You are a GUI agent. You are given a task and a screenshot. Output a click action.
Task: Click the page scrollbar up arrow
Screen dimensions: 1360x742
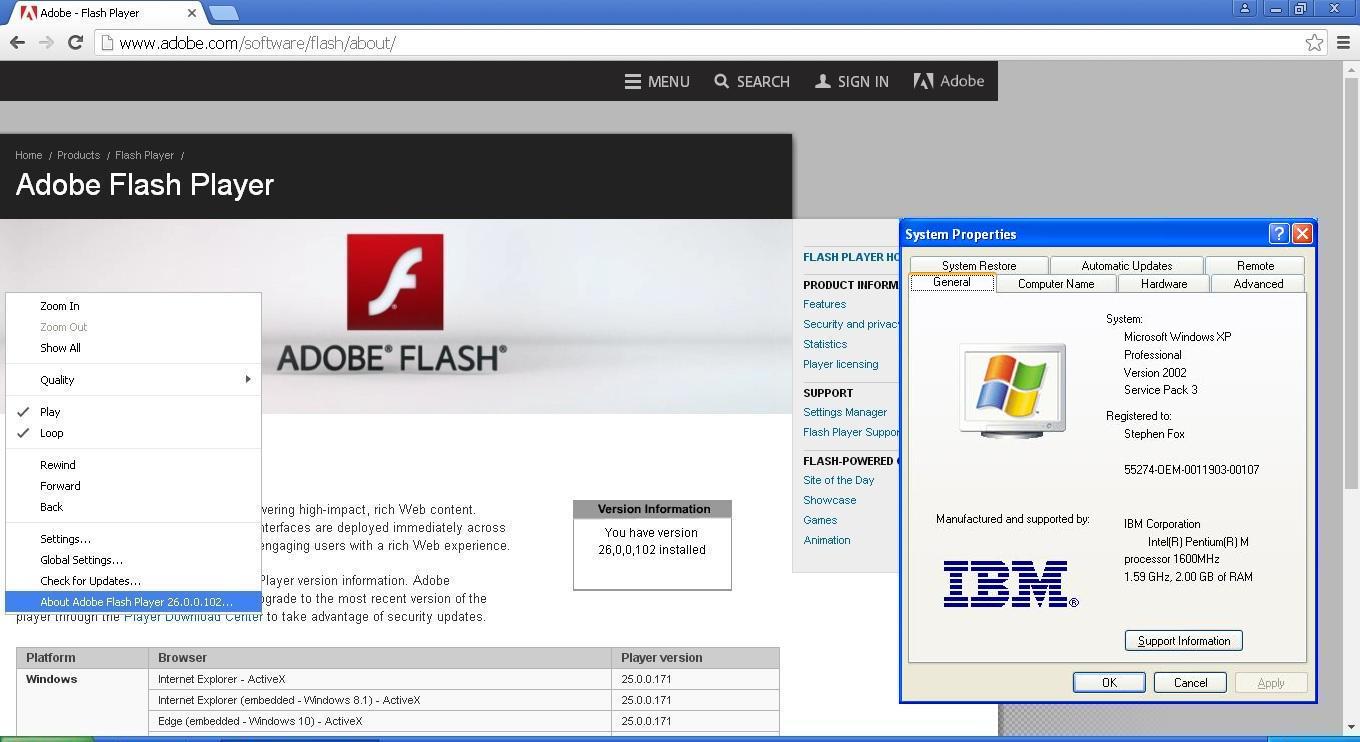[x=1351, y=69]
